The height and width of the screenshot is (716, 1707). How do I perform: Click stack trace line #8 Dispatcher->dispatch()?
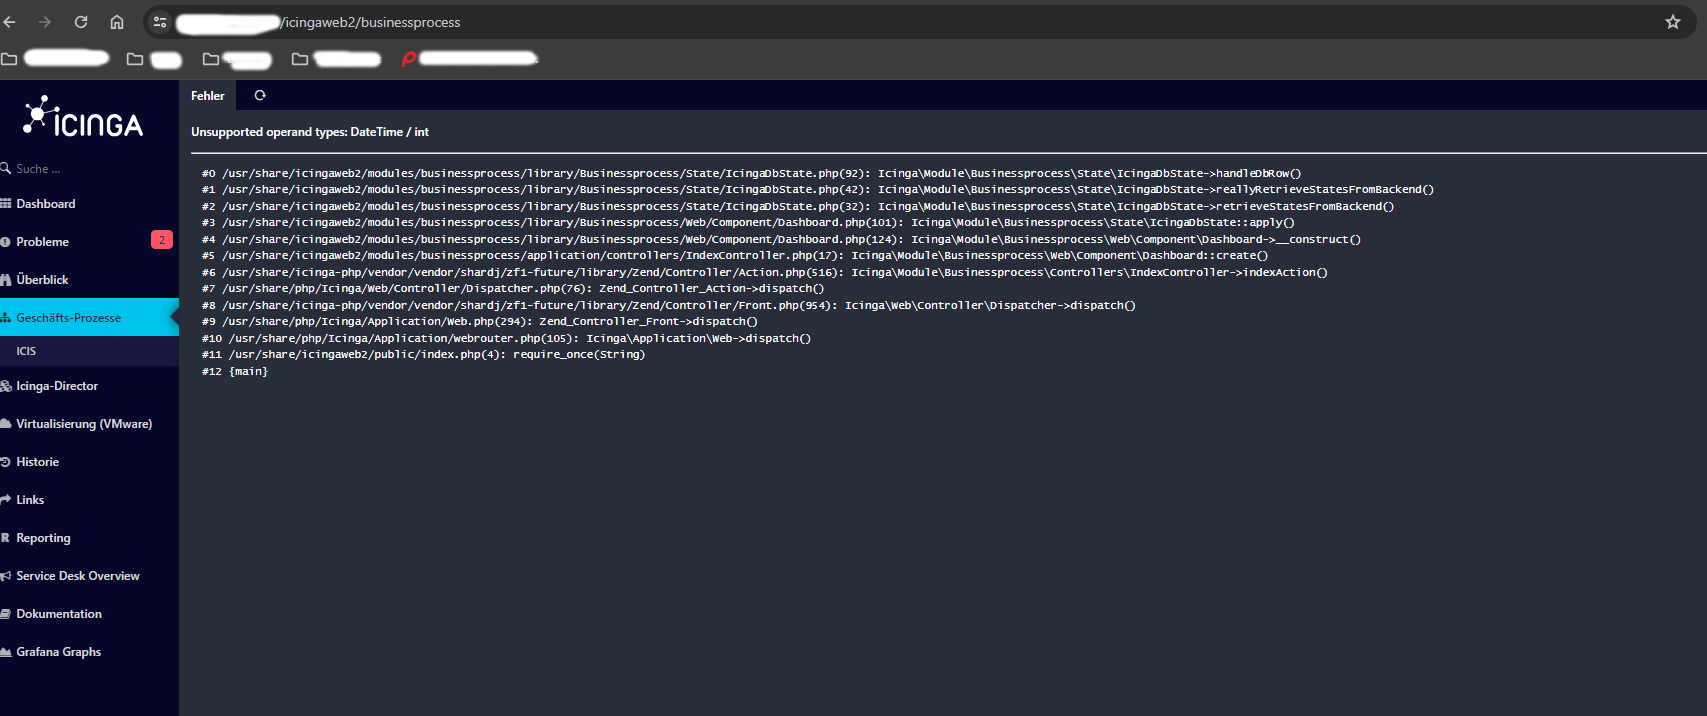[669, 305]
